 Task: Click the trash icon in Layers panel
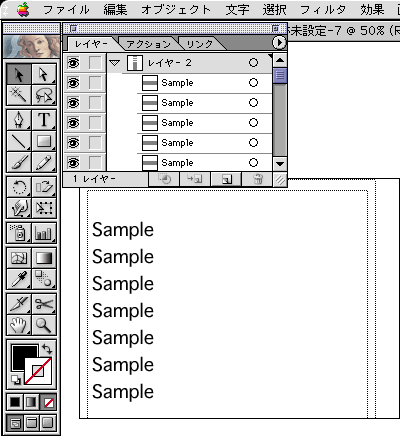[x=258, y=179]
